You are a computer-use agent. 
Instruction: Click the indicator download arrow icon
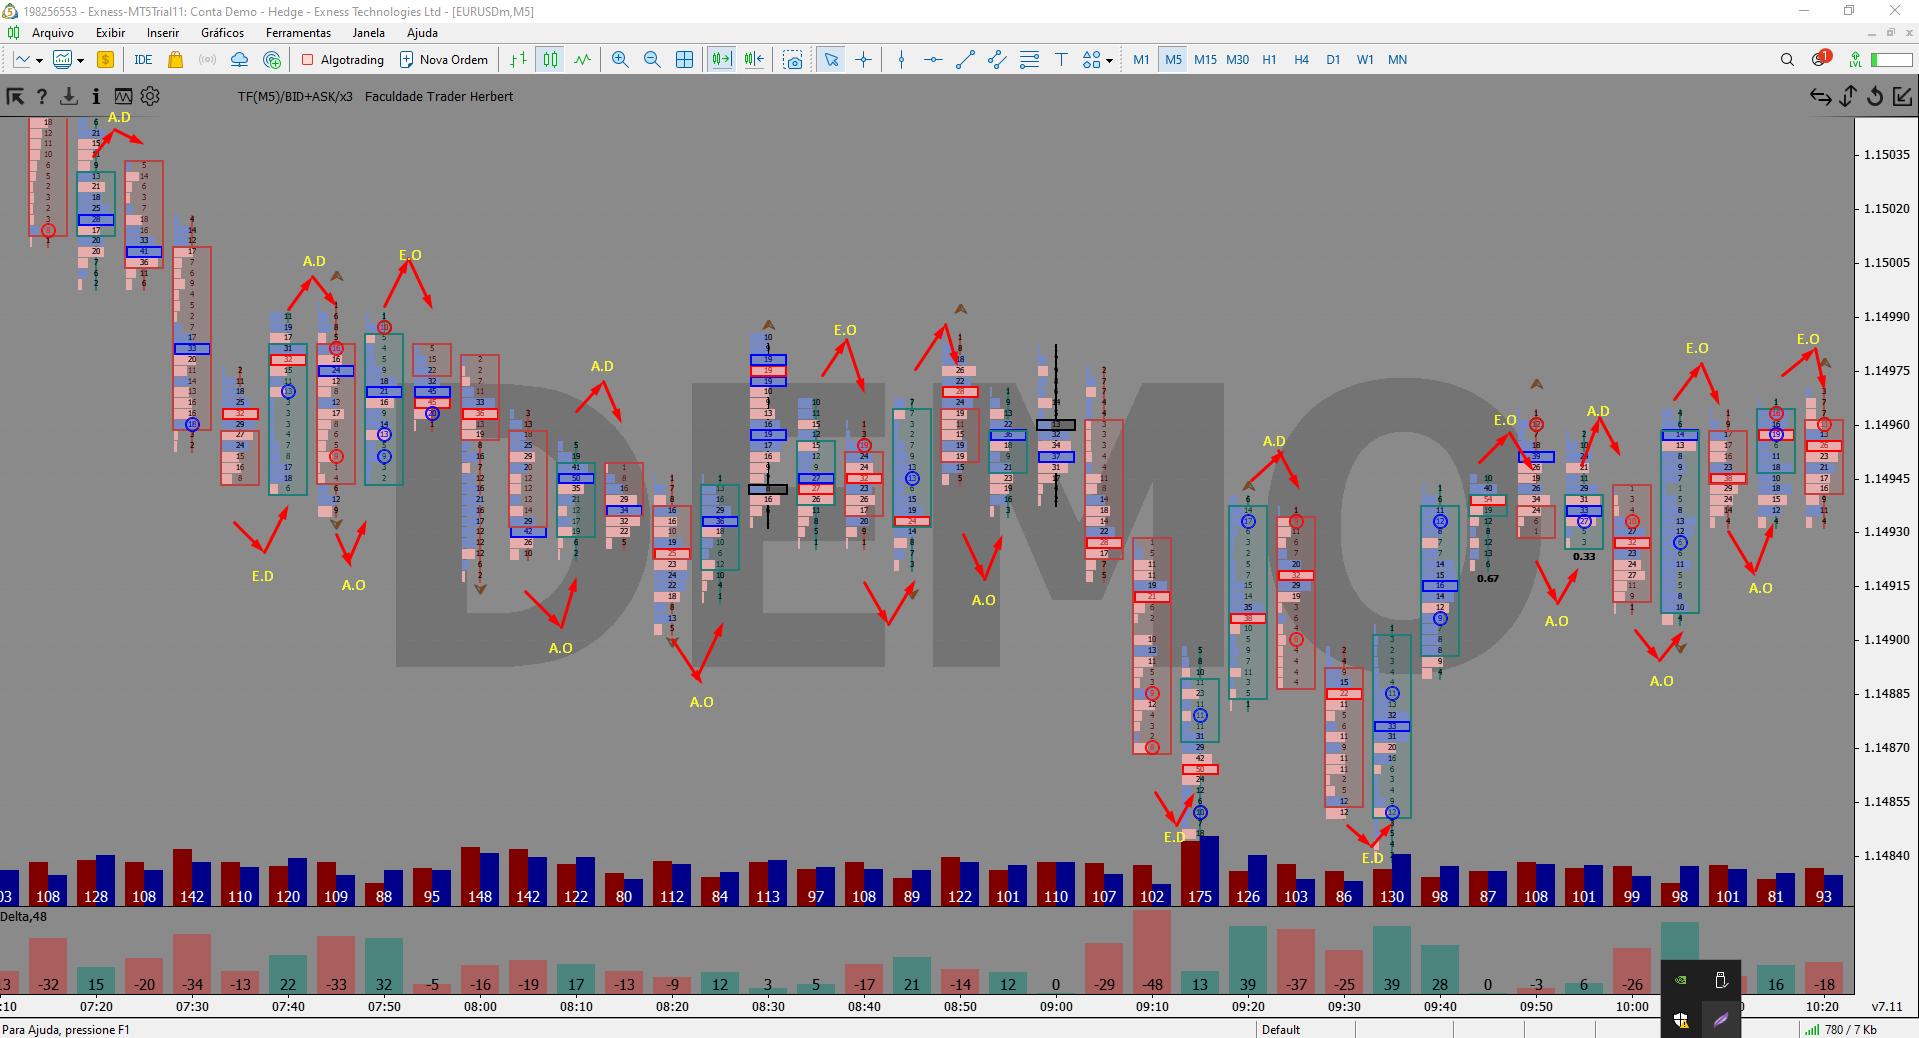tap(68, 96)
